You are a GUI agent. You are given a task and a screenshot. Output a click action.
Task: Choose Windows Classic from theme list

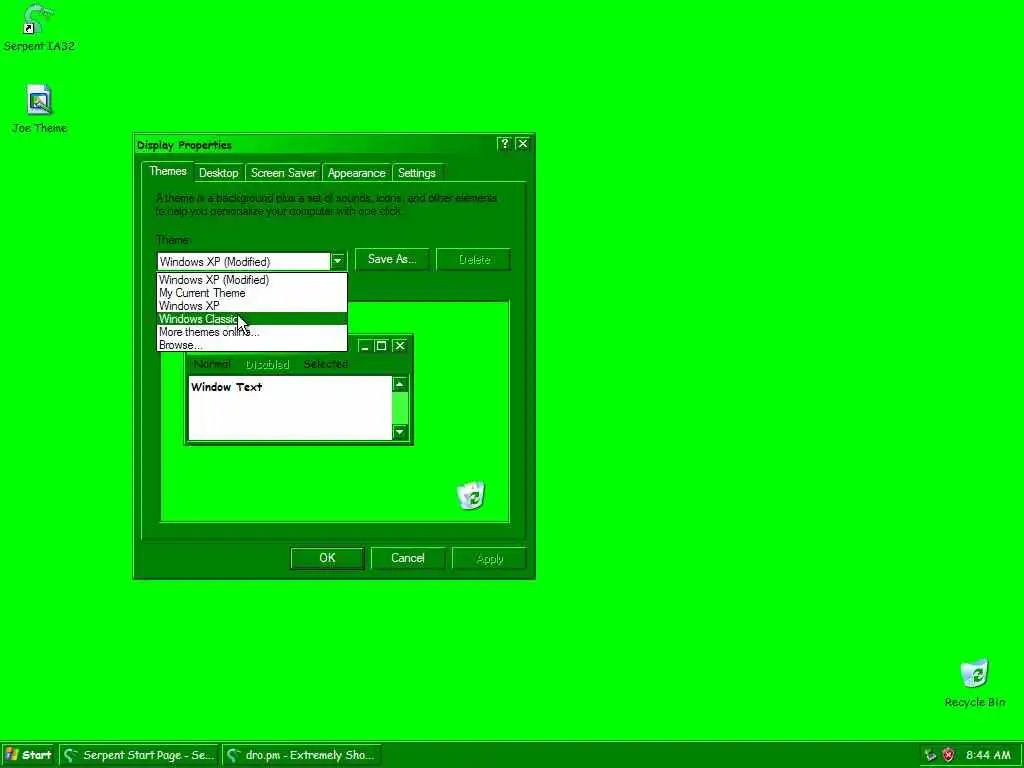point(252,319)
